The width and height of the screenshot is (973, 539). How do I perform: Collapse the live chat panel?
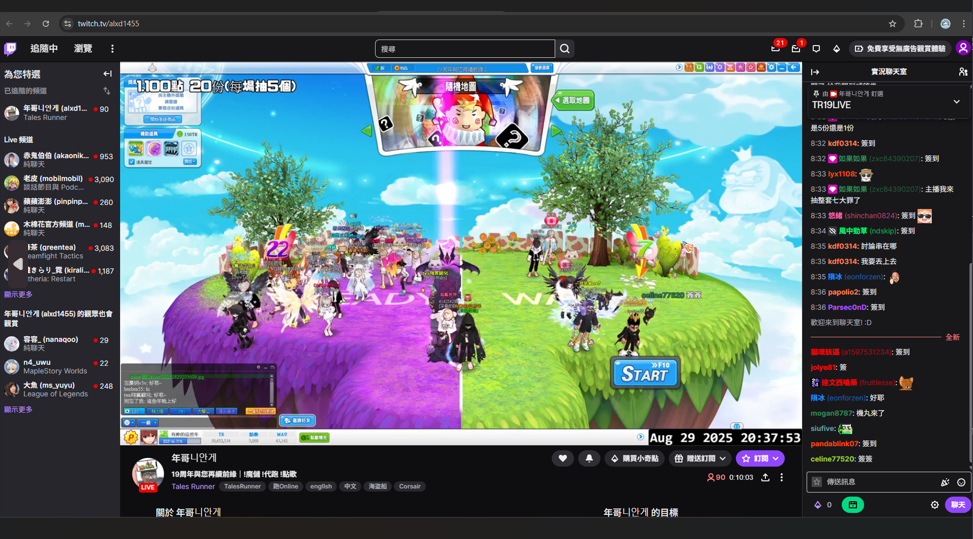(x=815, y=72)
